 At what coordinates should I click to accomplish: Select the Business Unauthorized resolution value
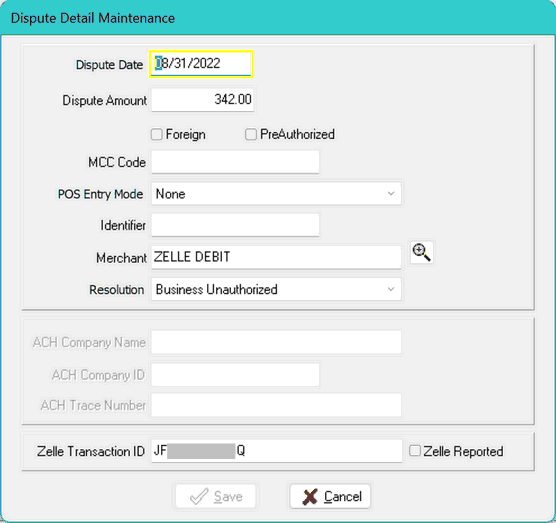217,289
